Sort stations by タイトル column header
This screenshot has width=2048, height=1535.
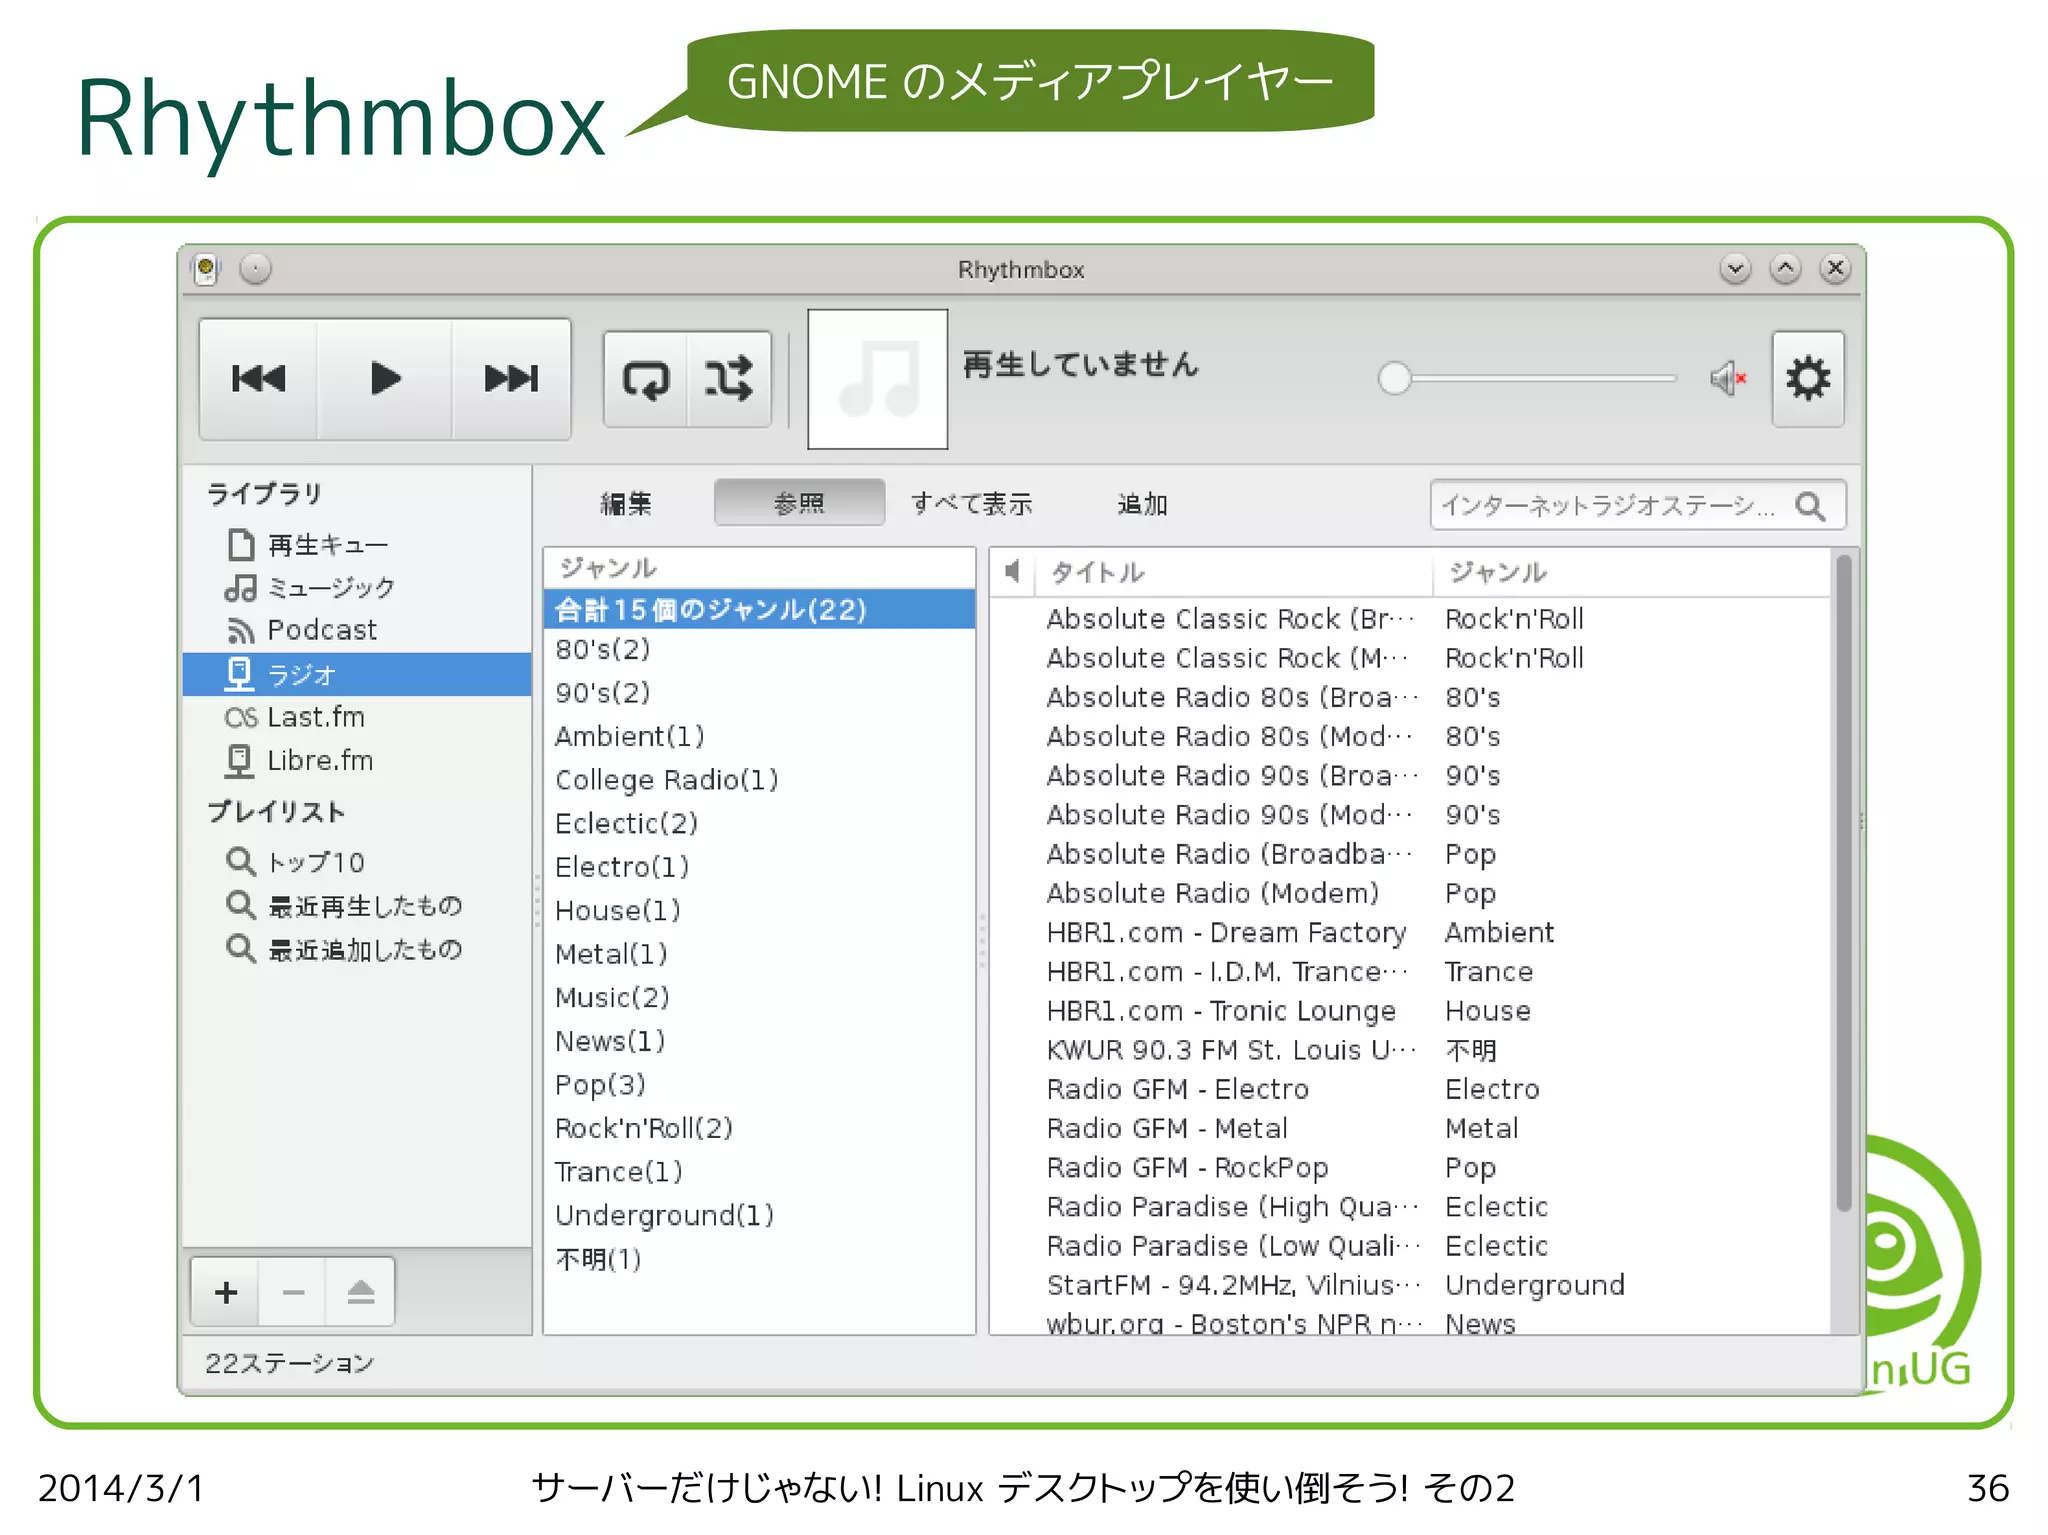pyautogui.click(x=1234, y=572)
